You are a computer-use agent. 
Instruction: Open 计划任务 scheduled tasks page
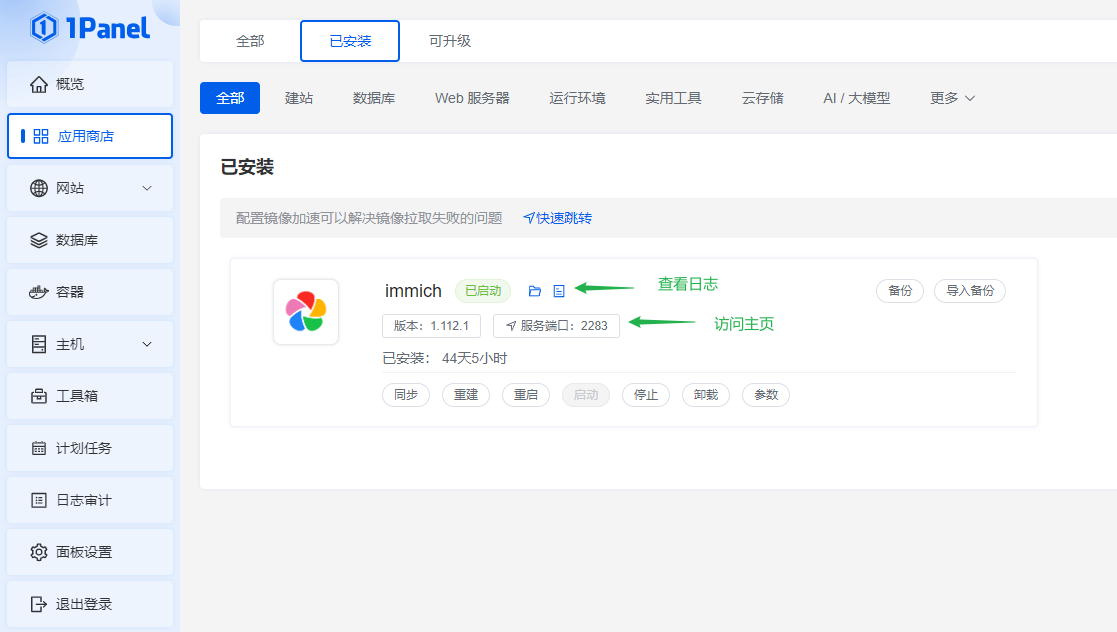[x=90, y=448]
